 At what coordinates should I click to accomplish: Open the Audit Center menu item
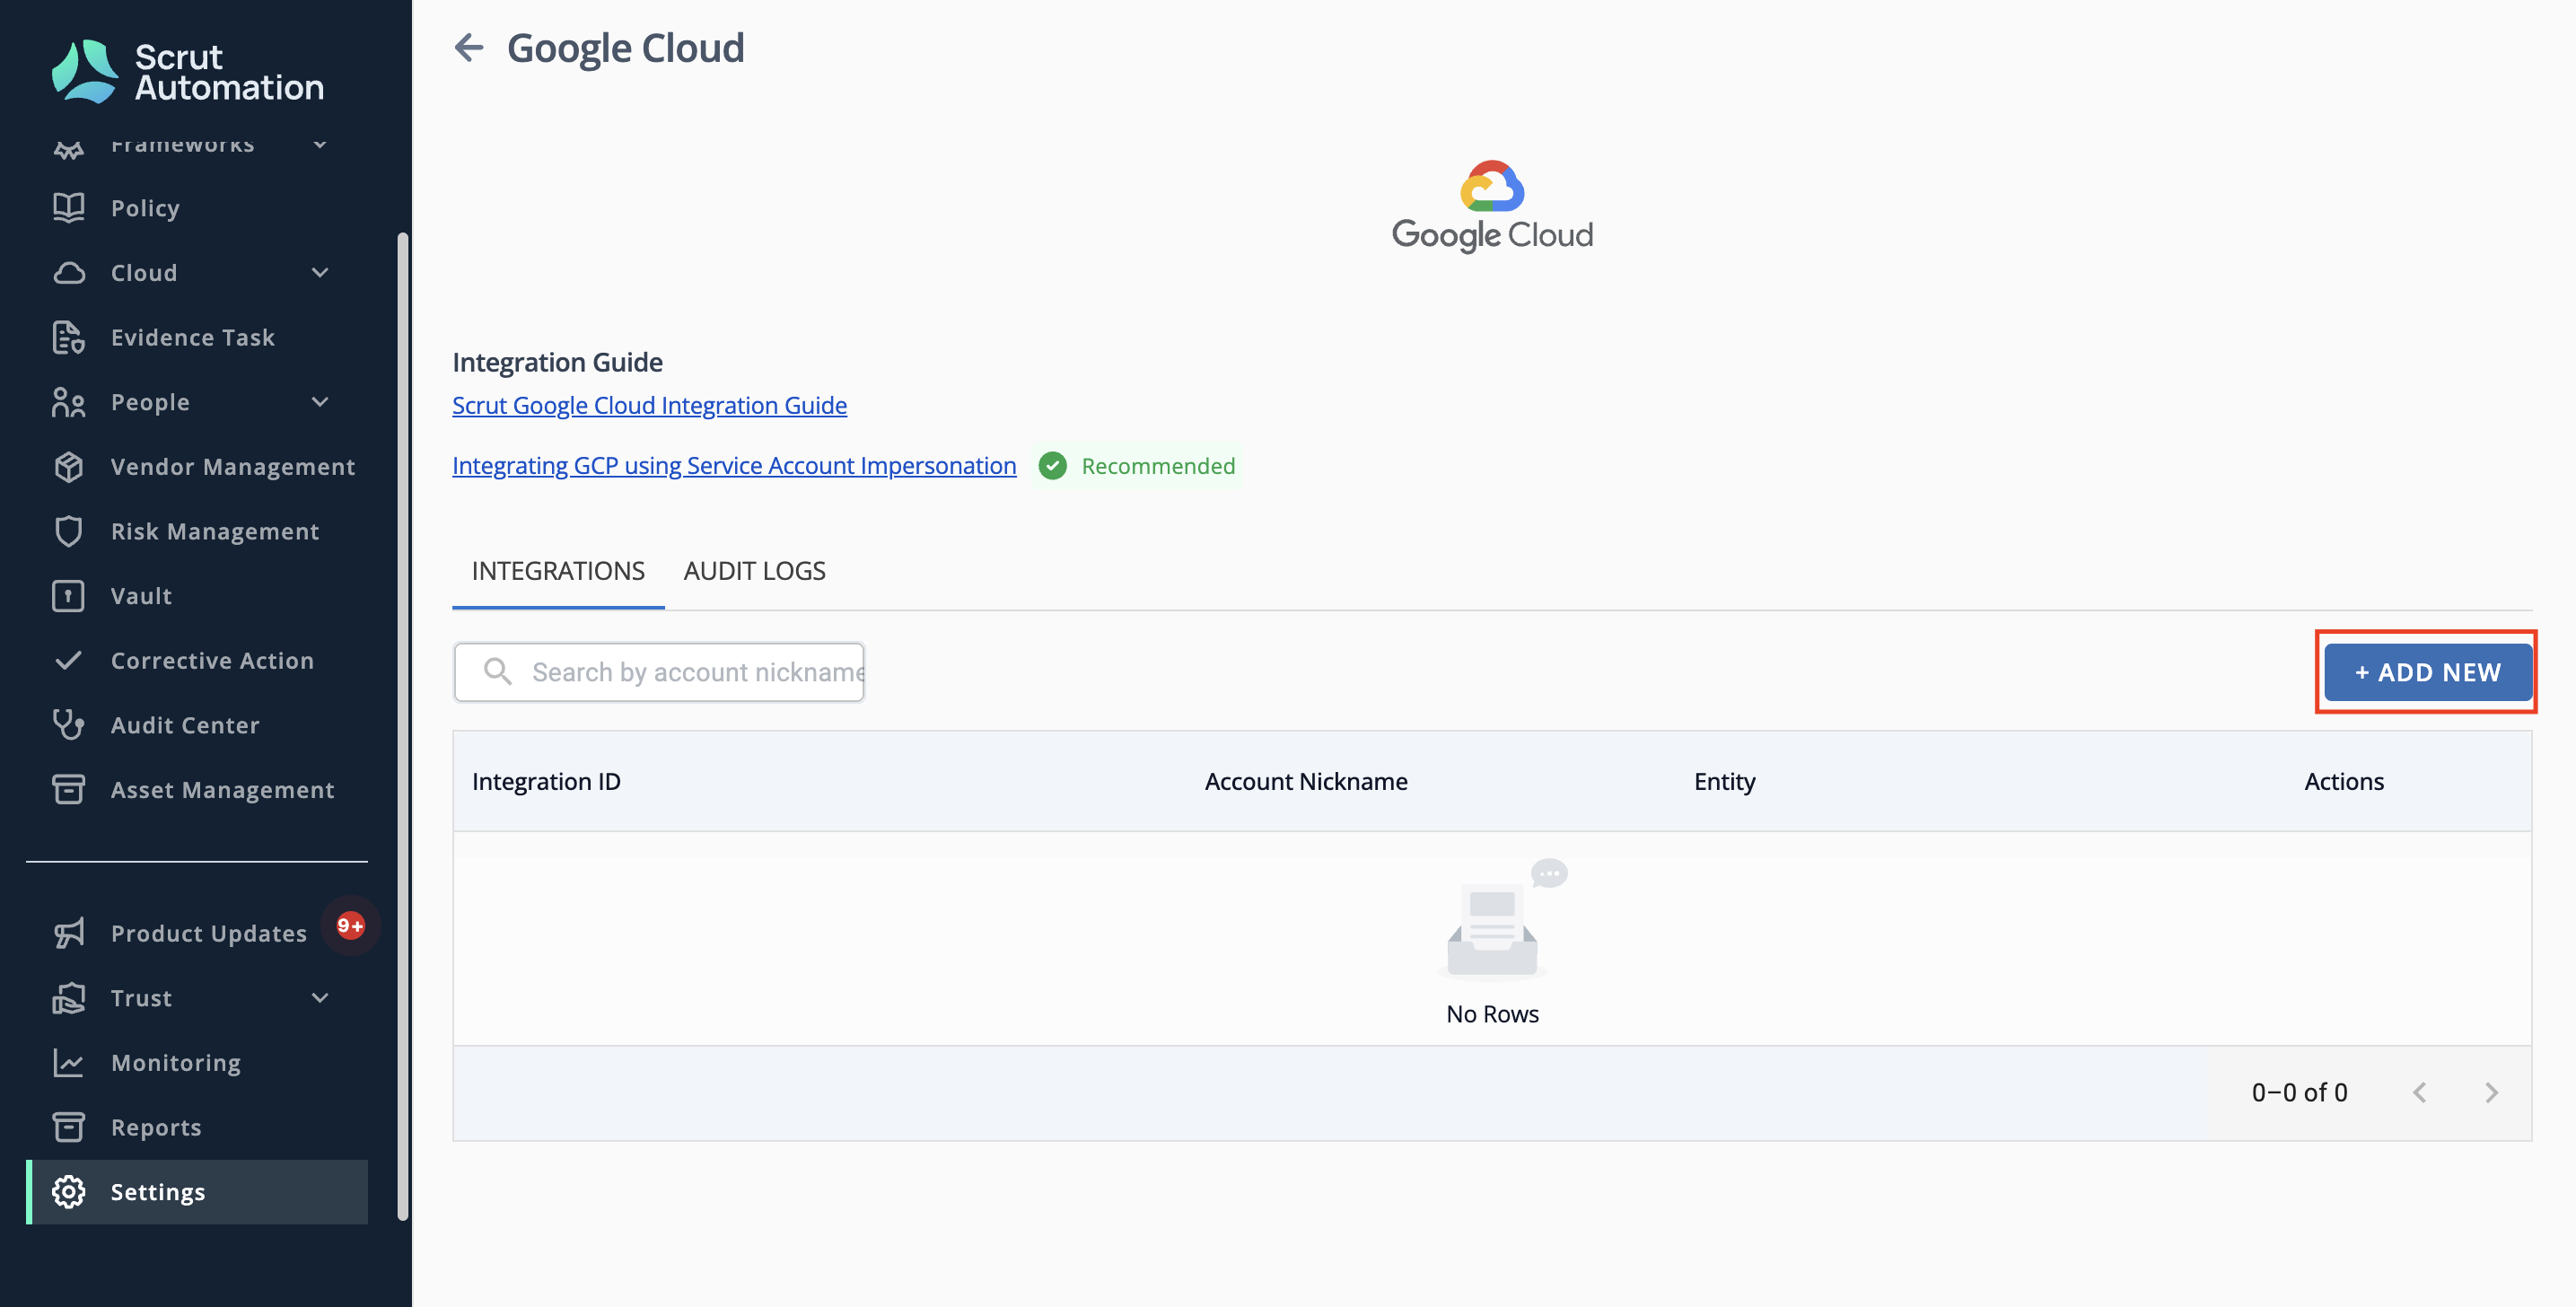click(x=197, y=725)
